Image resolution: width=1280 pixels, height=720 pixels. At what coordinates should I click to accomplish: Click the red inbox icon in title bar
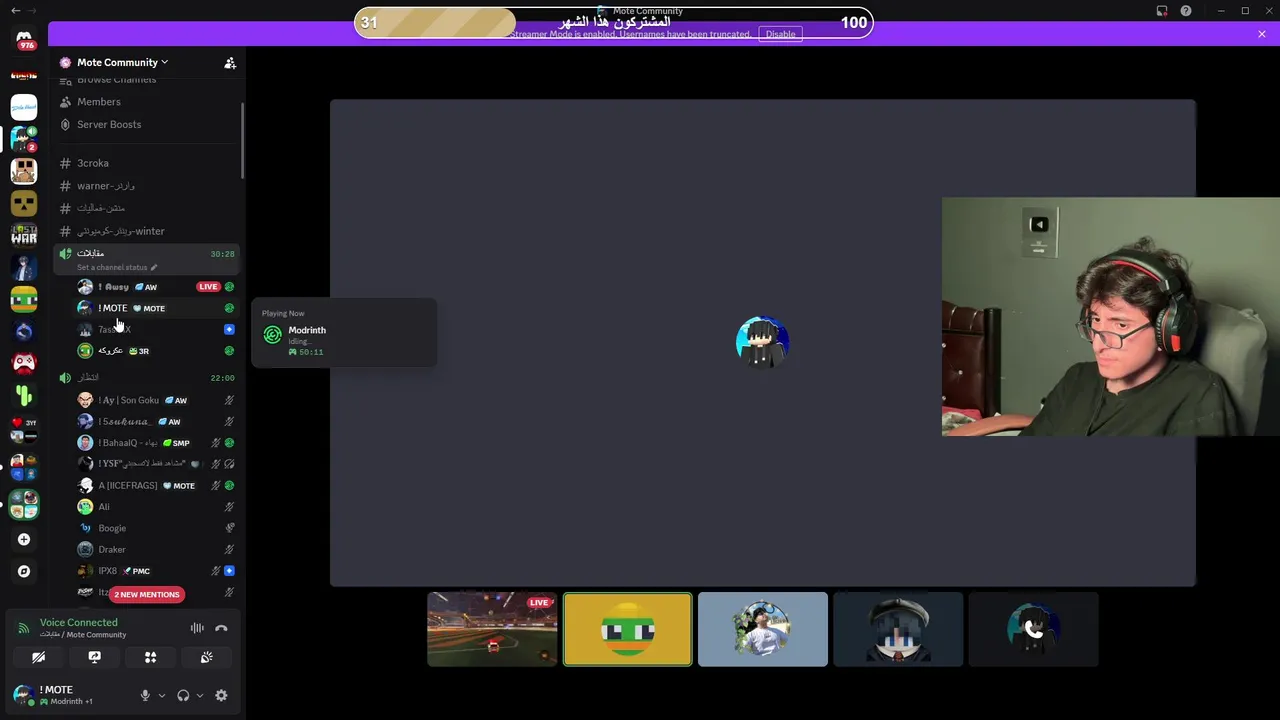point(1162,11)
